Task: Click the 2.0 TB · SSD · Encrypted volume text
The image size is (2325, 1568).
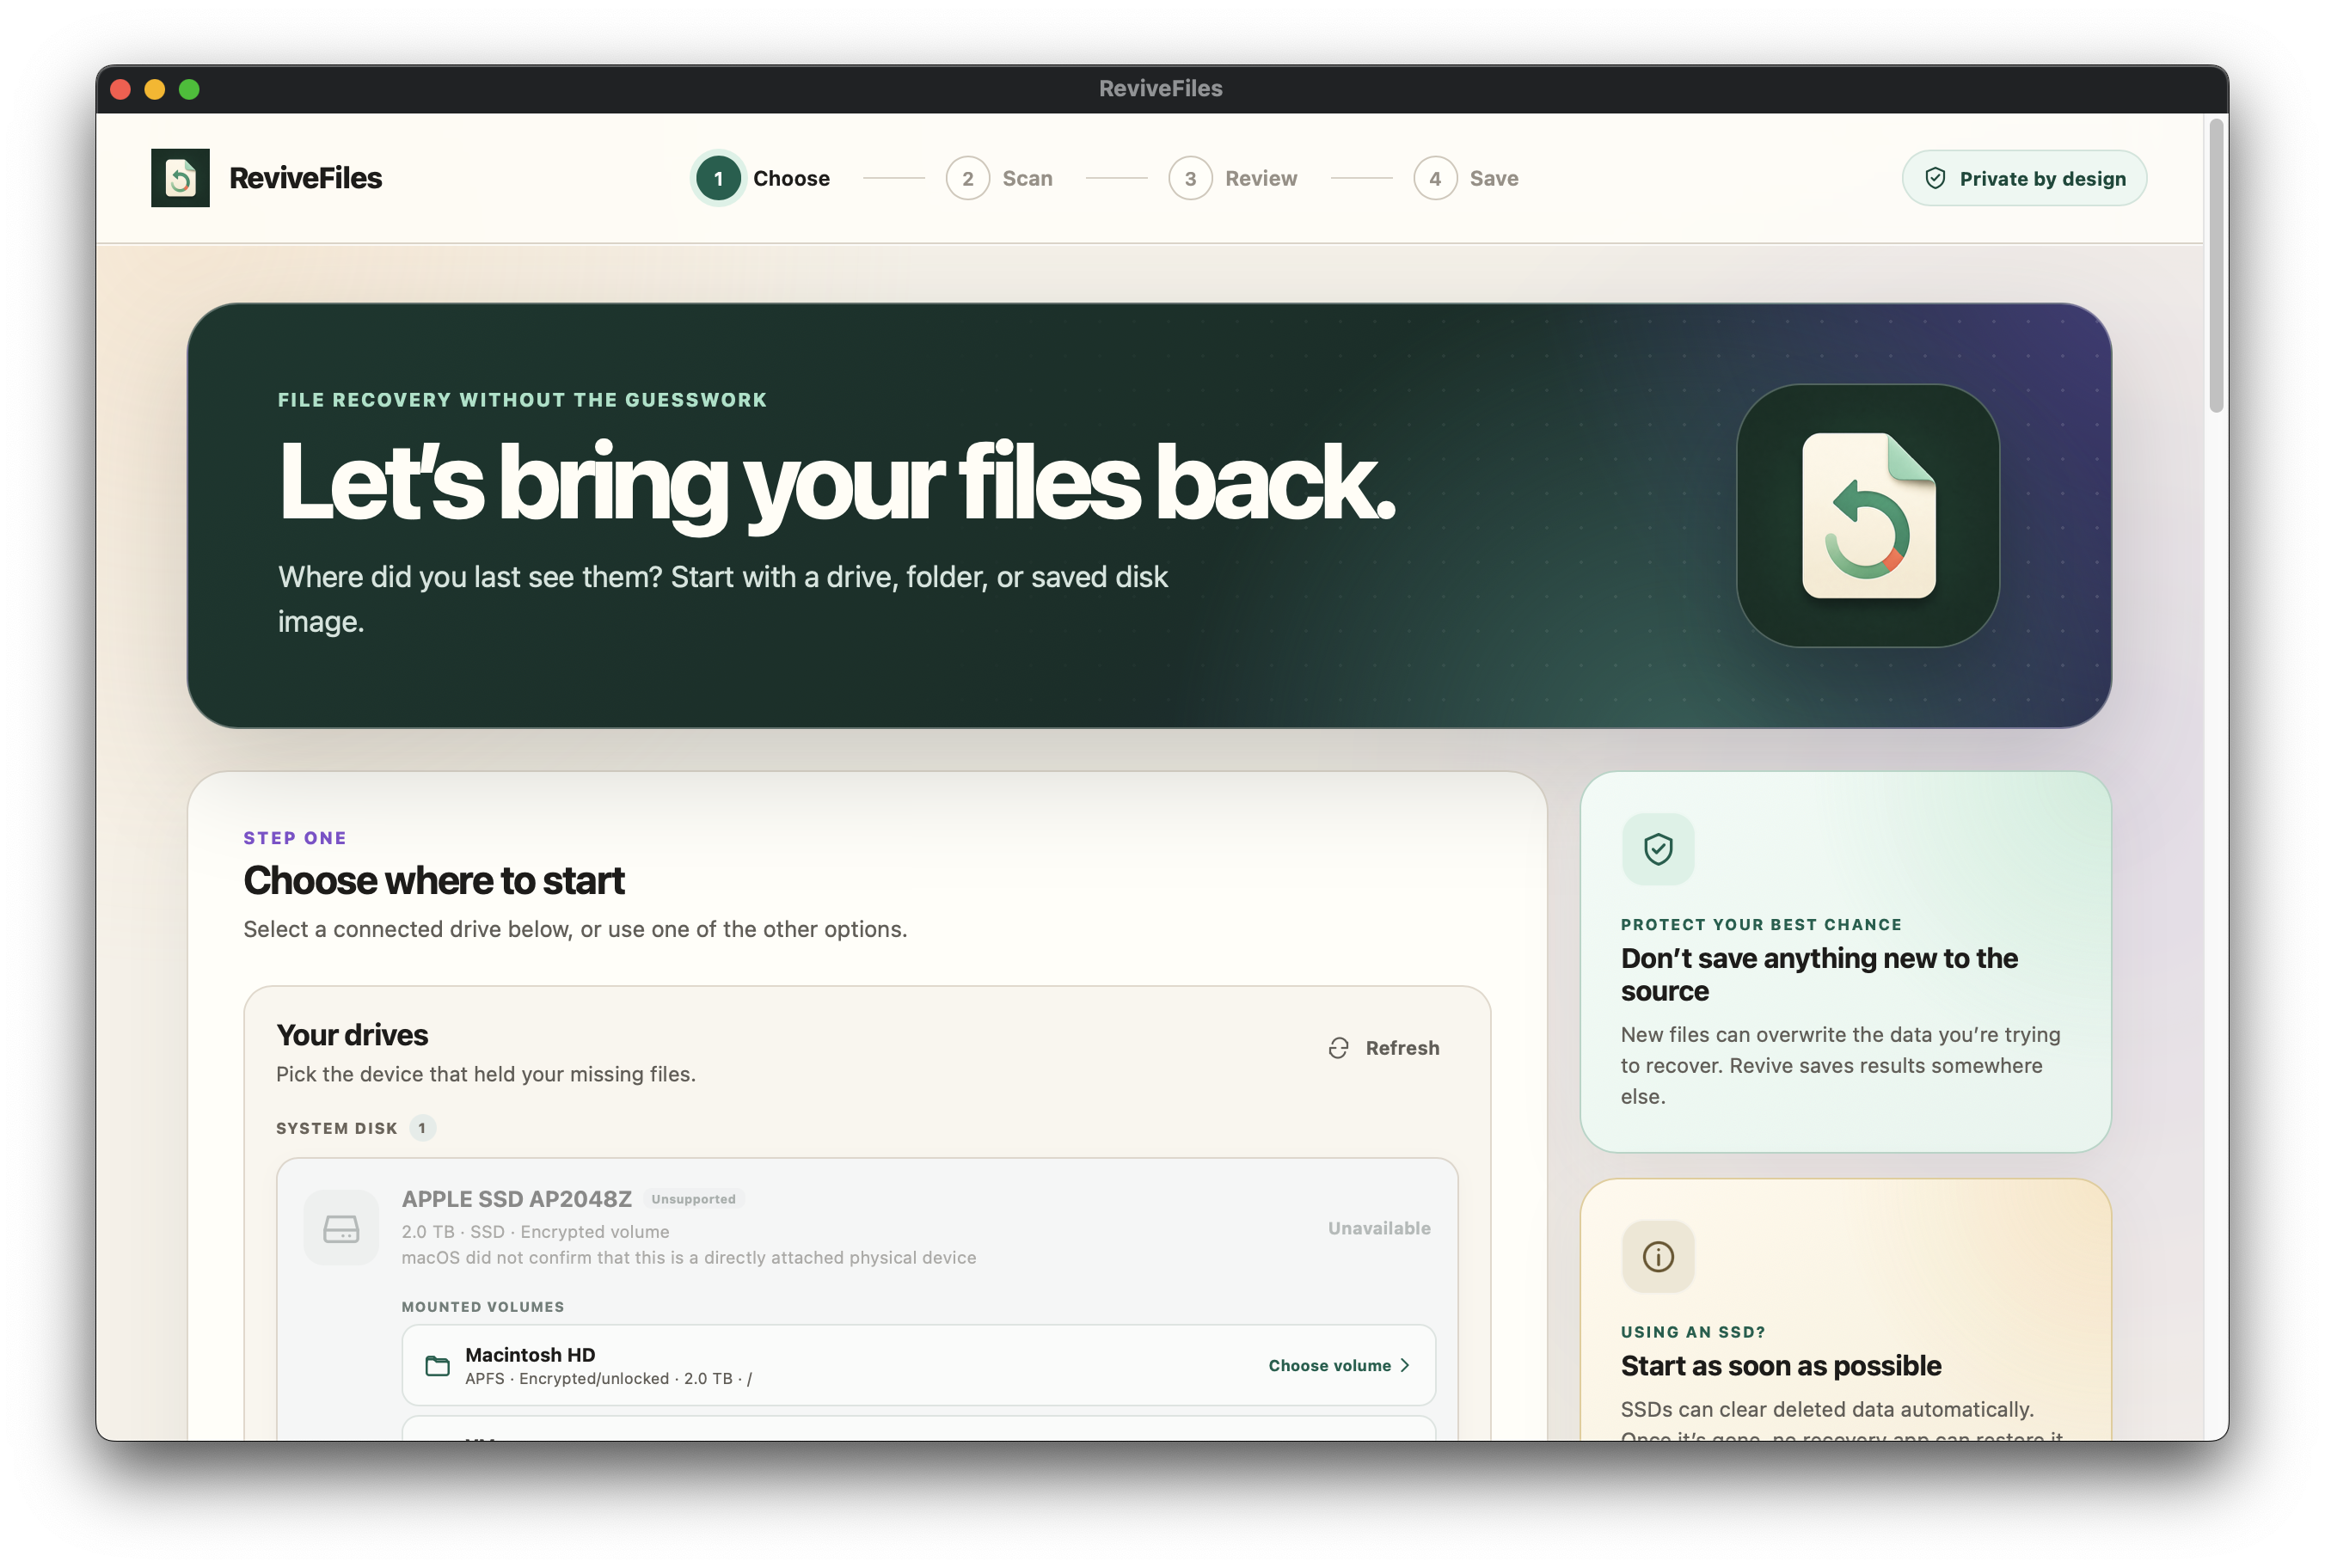Action: pos(535,1232)
